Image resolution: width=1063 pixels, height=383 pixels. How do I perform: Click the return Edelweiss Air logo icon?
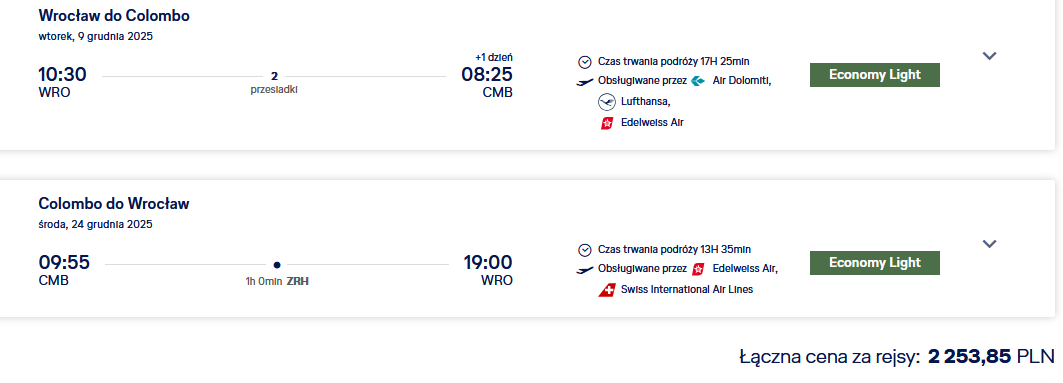(x=698, y=269)
